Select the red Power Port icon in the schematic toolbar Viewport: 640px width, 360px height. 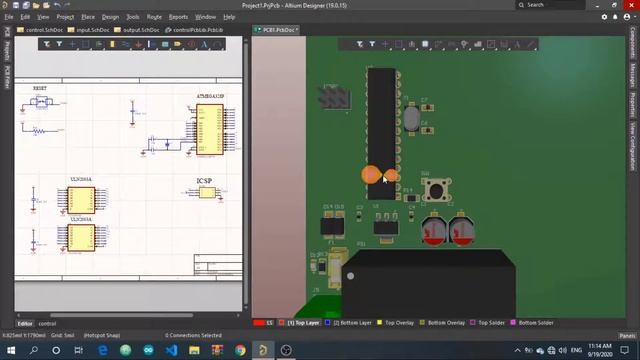(x=138, y=44)
